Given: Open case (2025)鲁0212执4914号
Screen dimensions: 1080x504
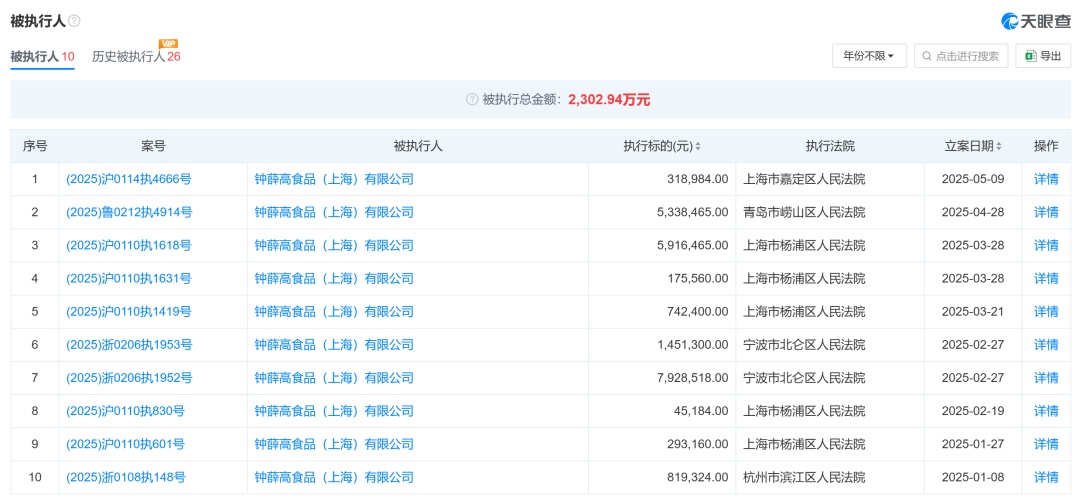Looking at the screenshot, I should (x=128, y=212).
